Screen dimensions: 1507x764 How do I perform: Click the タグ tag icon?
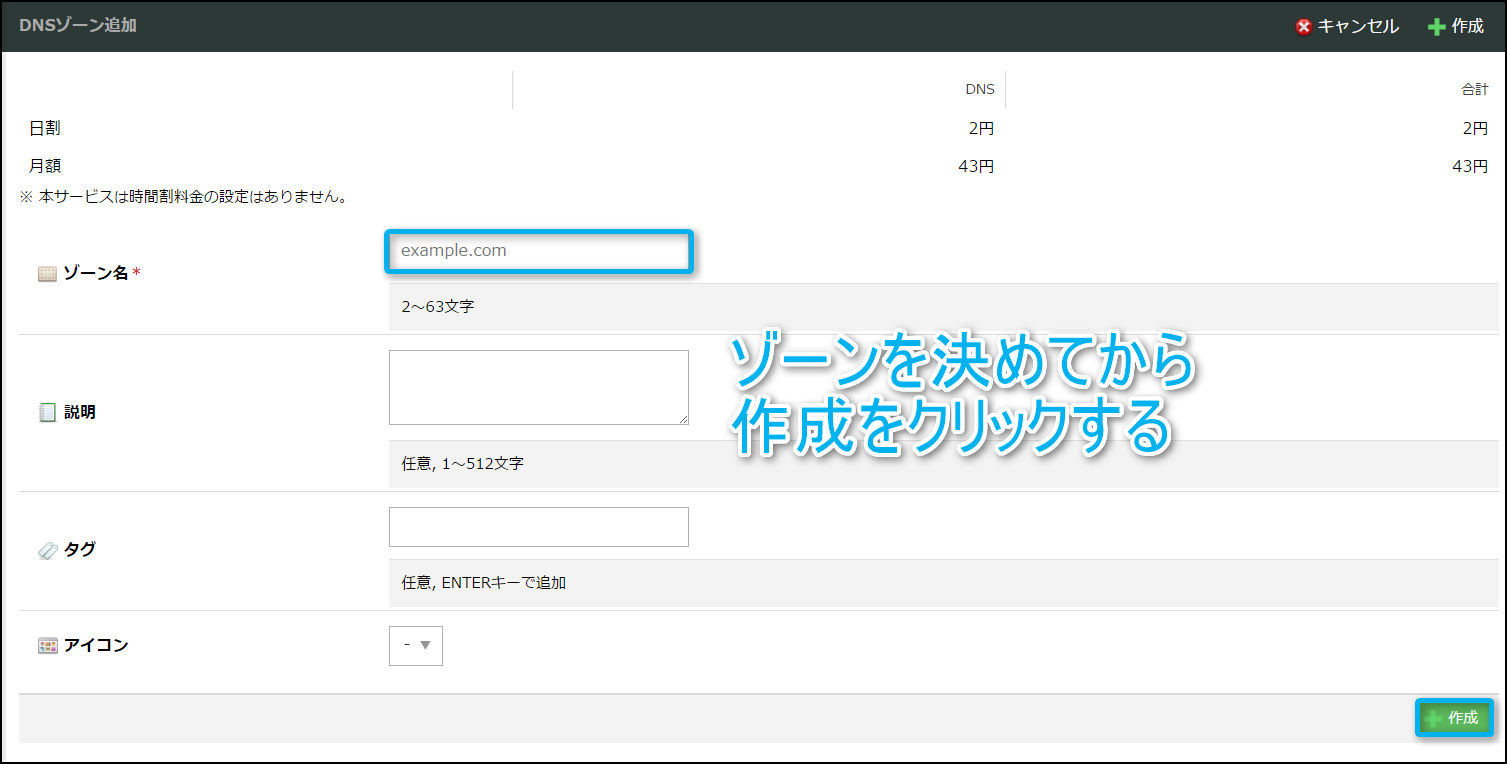pos(47,550)
